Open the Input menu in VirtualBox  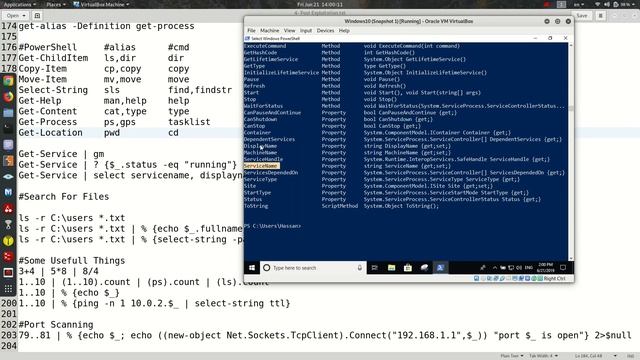click(x=306, y=31)
